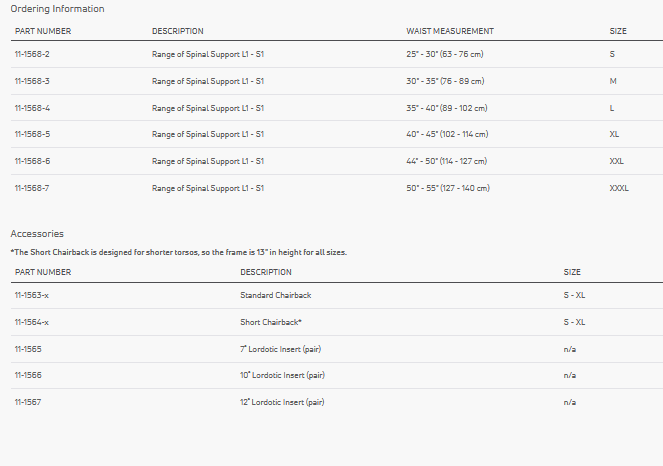Select accessory part number 11-1563-x

32,296
